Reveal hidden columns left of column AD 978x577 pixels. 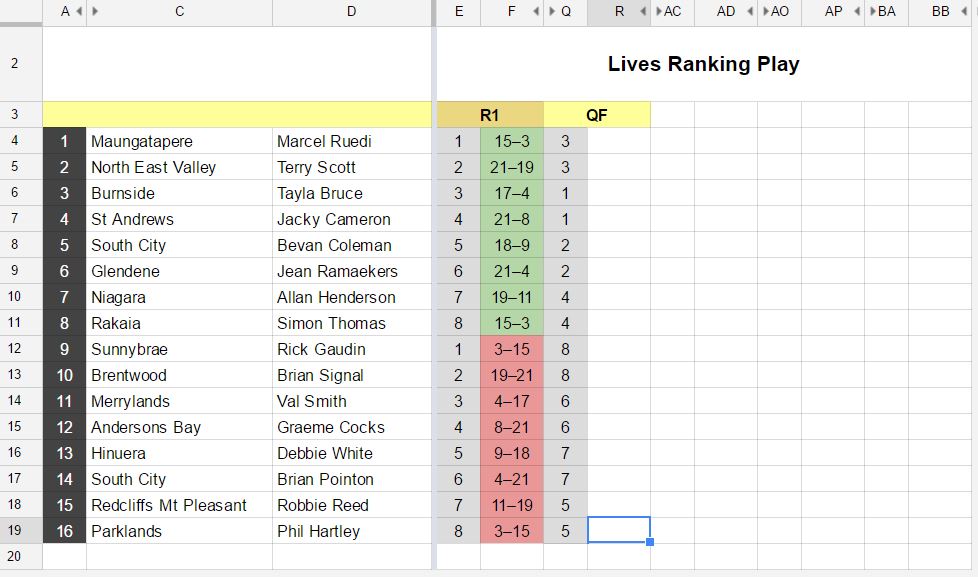(x=658, y=11)
